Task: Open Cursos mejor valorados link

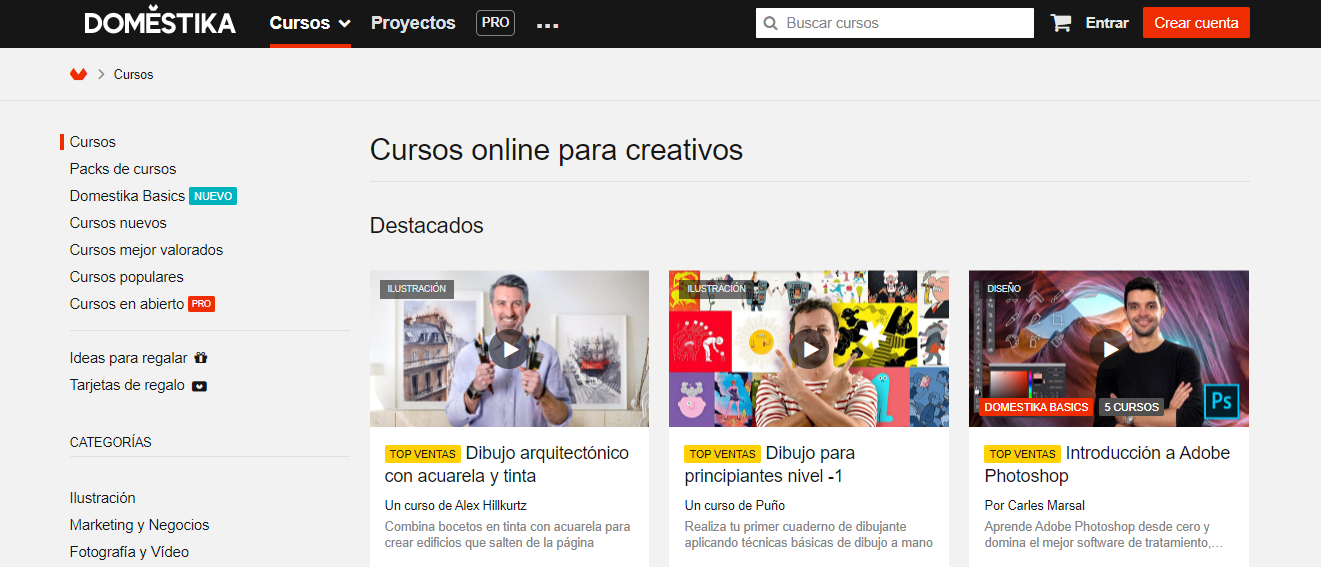Action: [146, 250]
